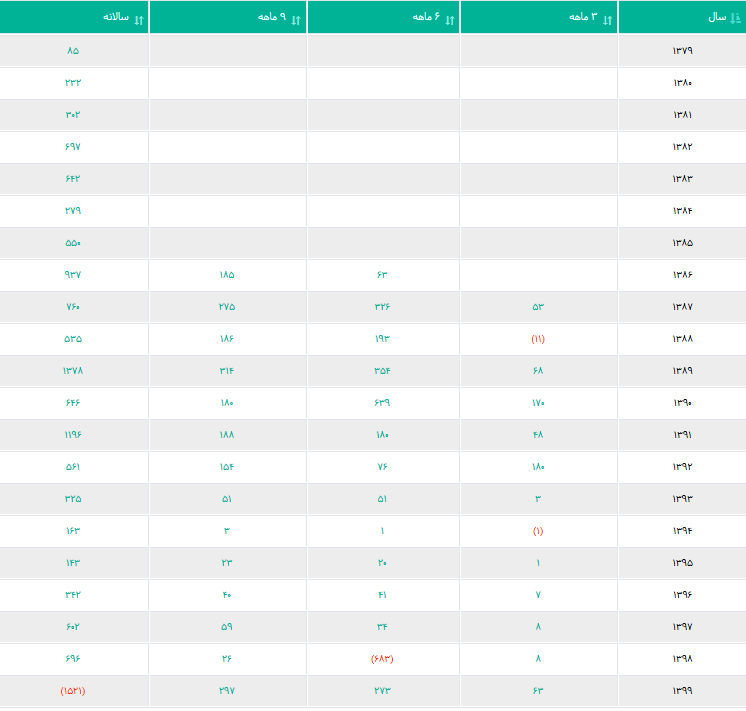
Task: Click sort icon in سال column header
Action: 736,19
